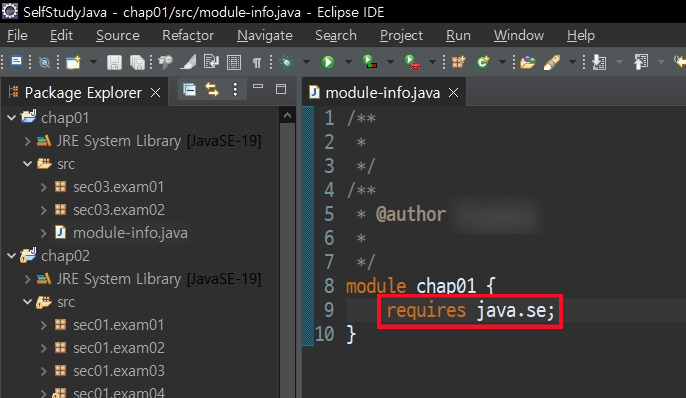
Task: Open the Refactor menu
Action: click(188, 35)
